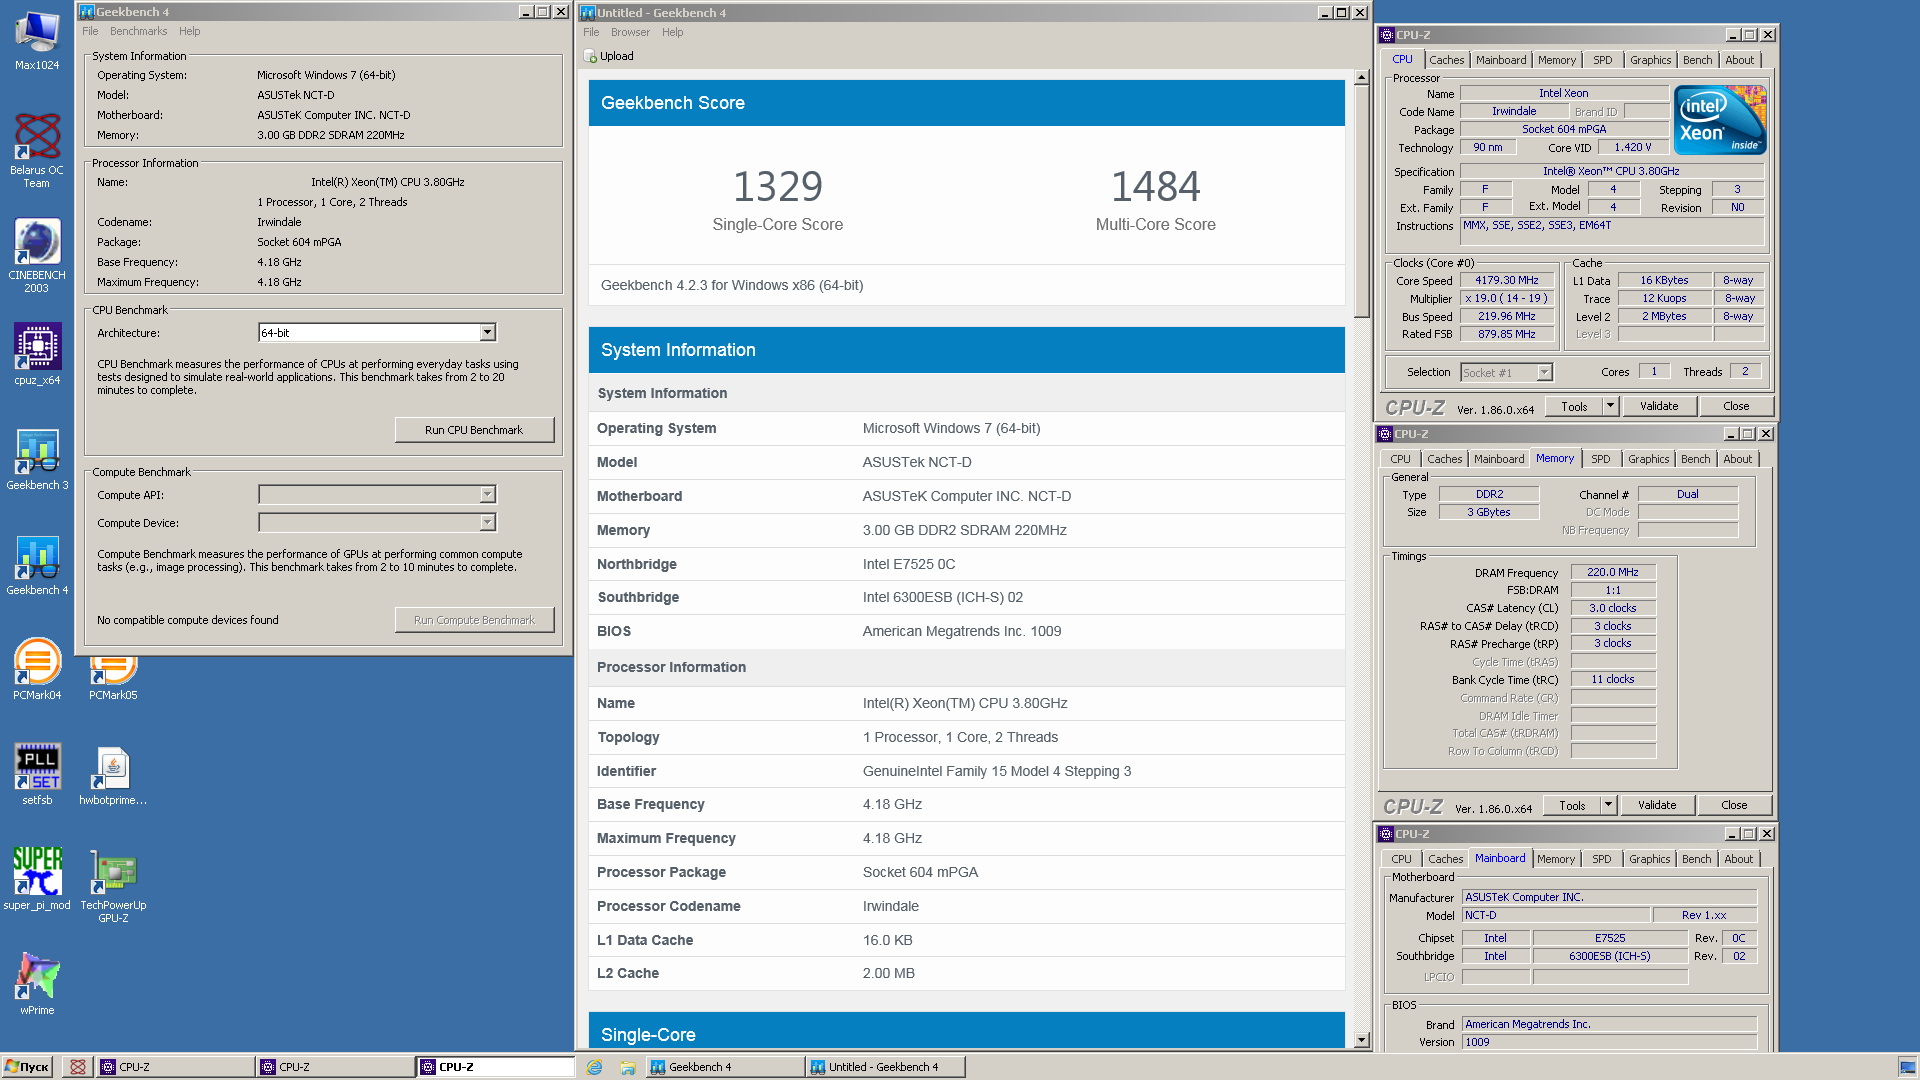The height and width of the screenshot is (1080, 1920).
Task: Click the Single-Core Score 1329
Action: 777,187
